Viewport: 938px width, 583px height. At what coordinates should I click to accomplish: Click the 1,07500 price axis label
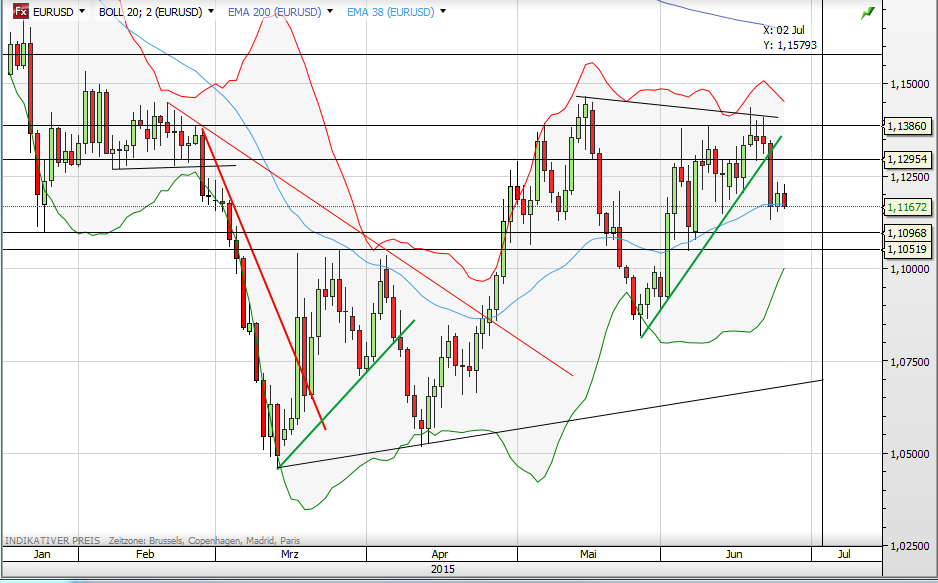(909, 362)
